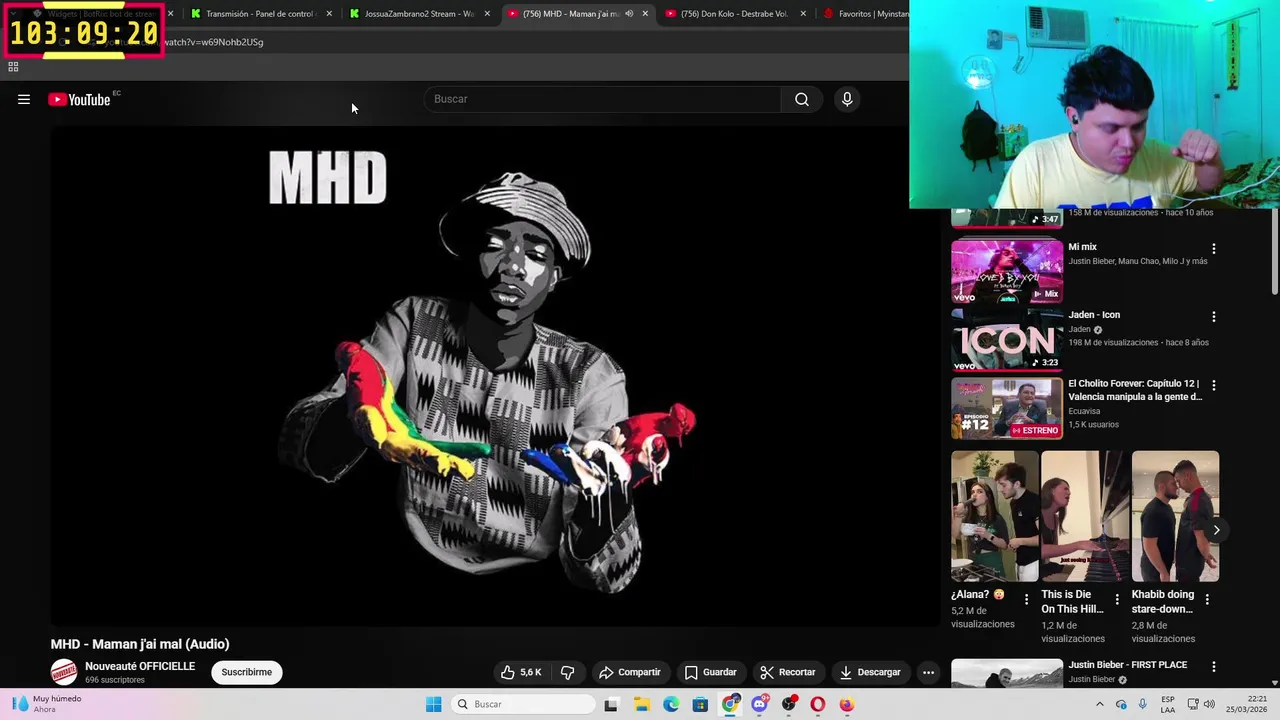
Task: Focus the YouTube Buscar search field
Action: [603, 99]
